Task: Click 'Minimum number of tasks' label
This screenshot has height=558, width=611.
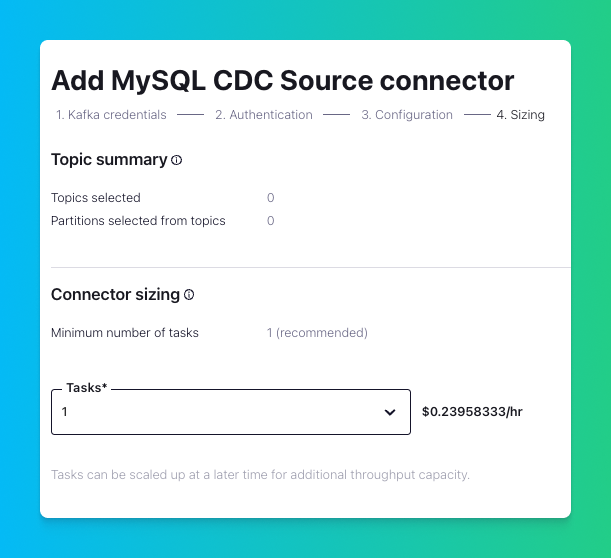Action: point(125,333)
